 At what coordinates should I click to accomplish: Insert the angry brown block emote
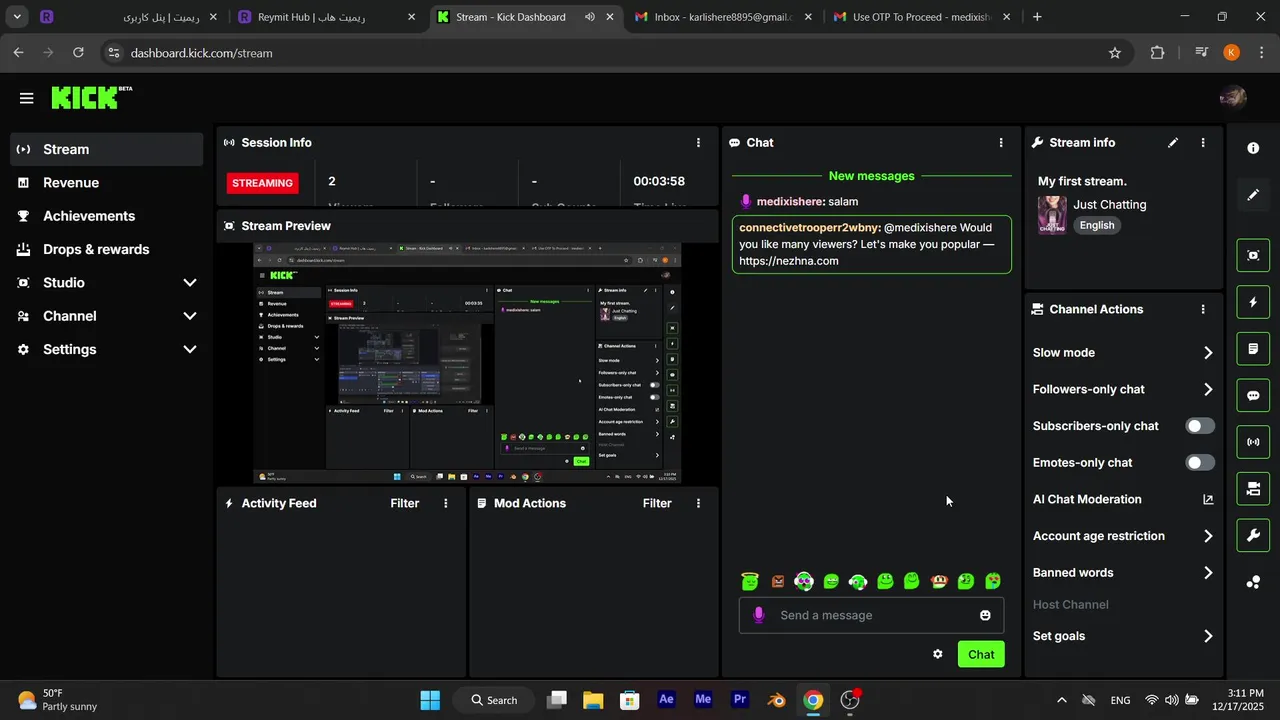778,581
